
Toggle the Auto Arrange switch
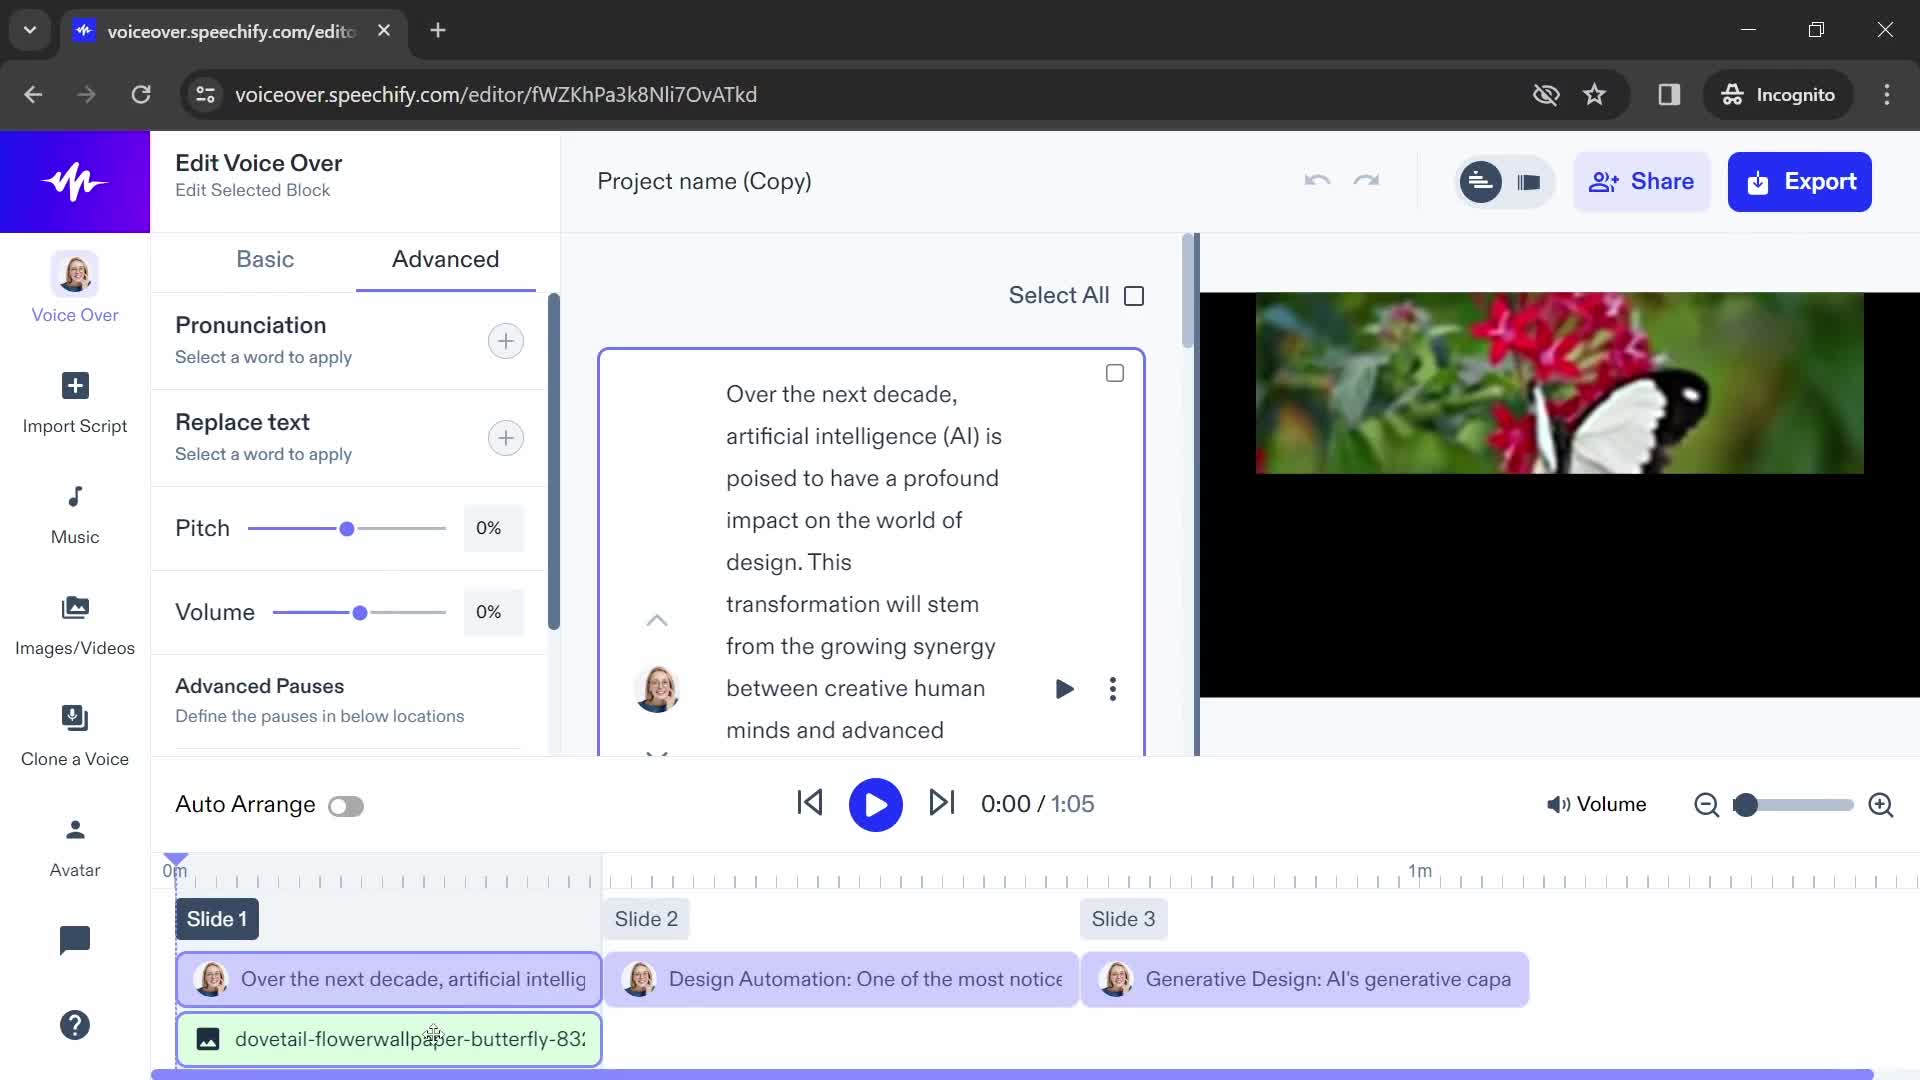click(x=347, y=804)
